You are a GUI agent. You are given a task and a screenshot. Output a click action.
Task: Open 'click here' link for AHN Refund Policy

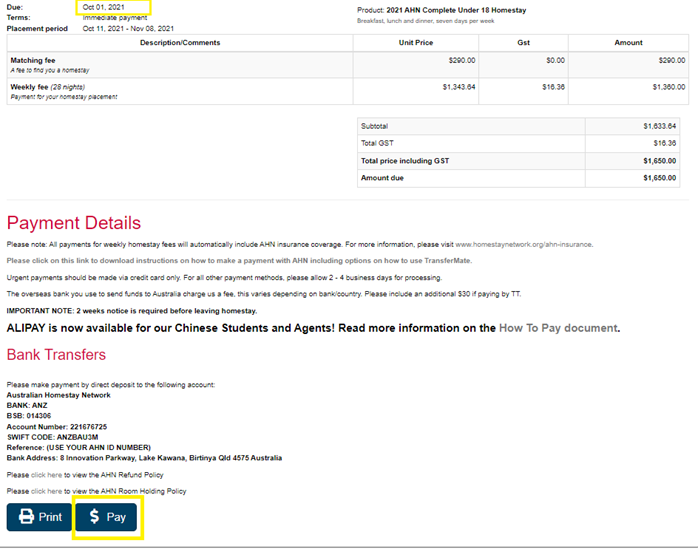pos(46,475)
